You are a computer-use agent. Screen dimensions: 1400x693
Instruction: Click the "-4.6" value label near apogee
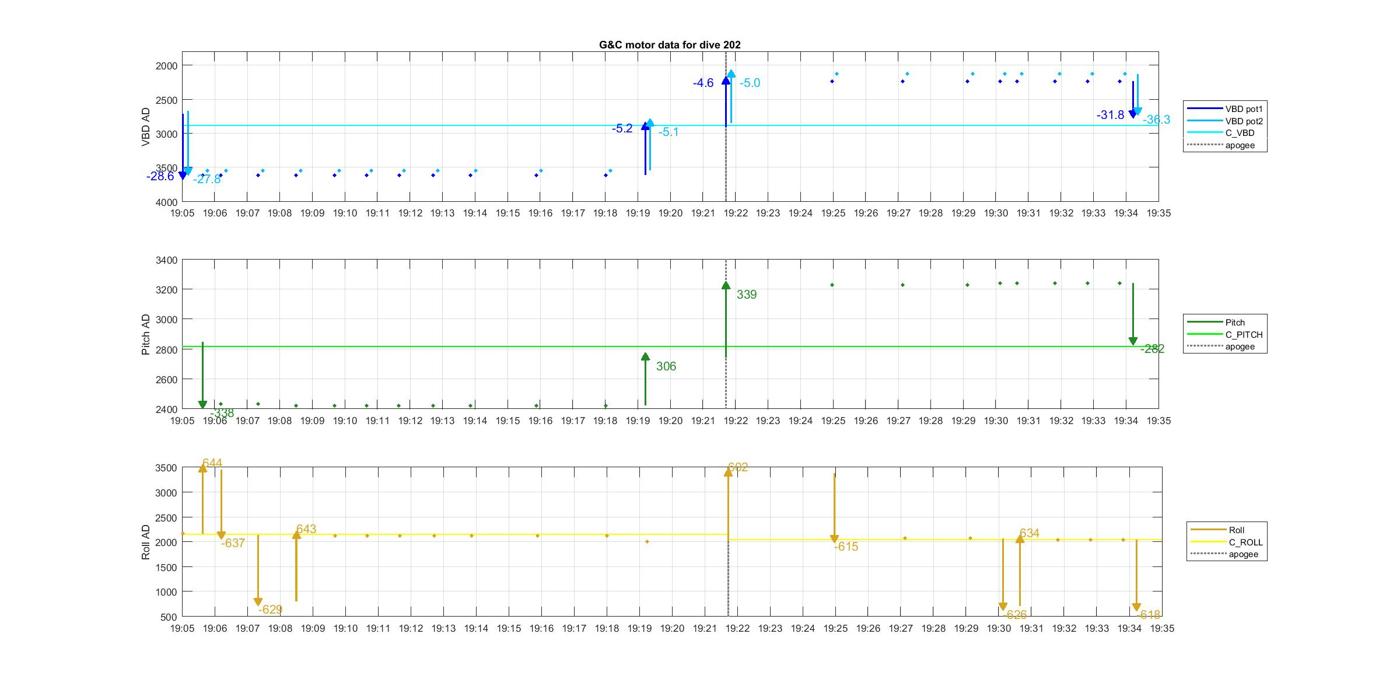tap(703, 83)
